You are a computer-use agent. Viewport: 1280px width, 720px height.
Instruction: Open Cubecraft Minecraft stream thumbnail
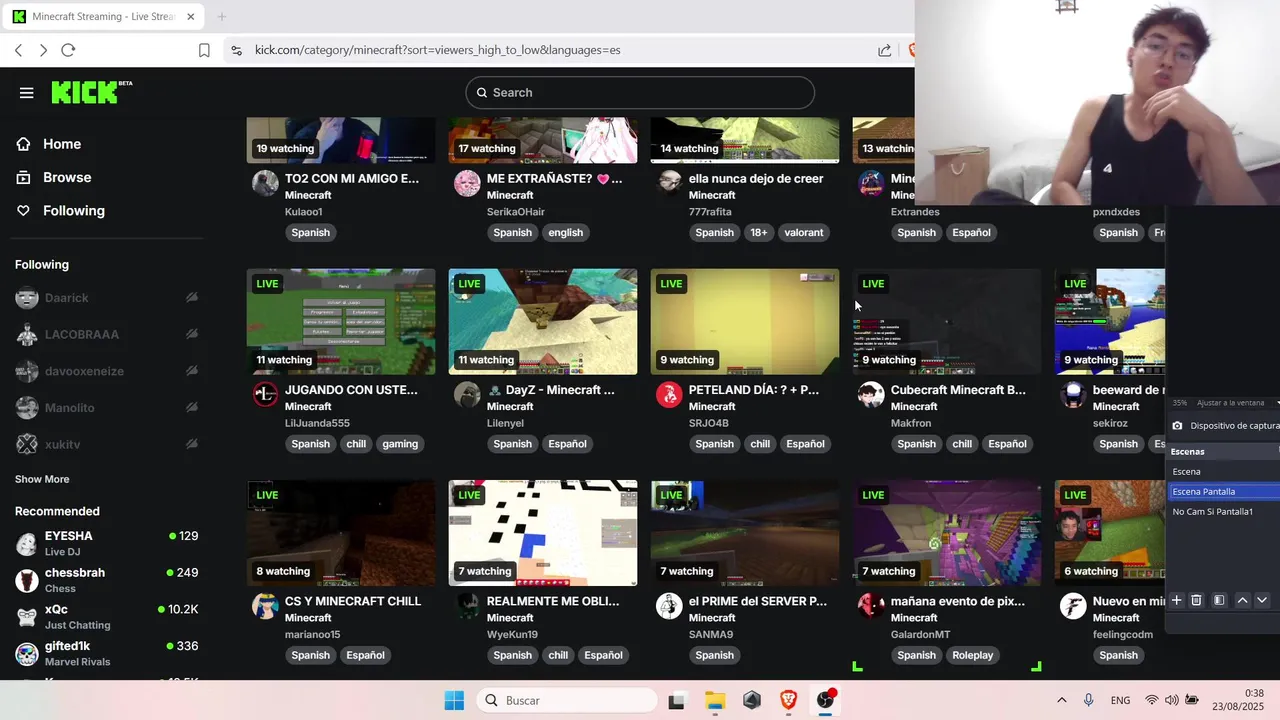click(947, 322)
